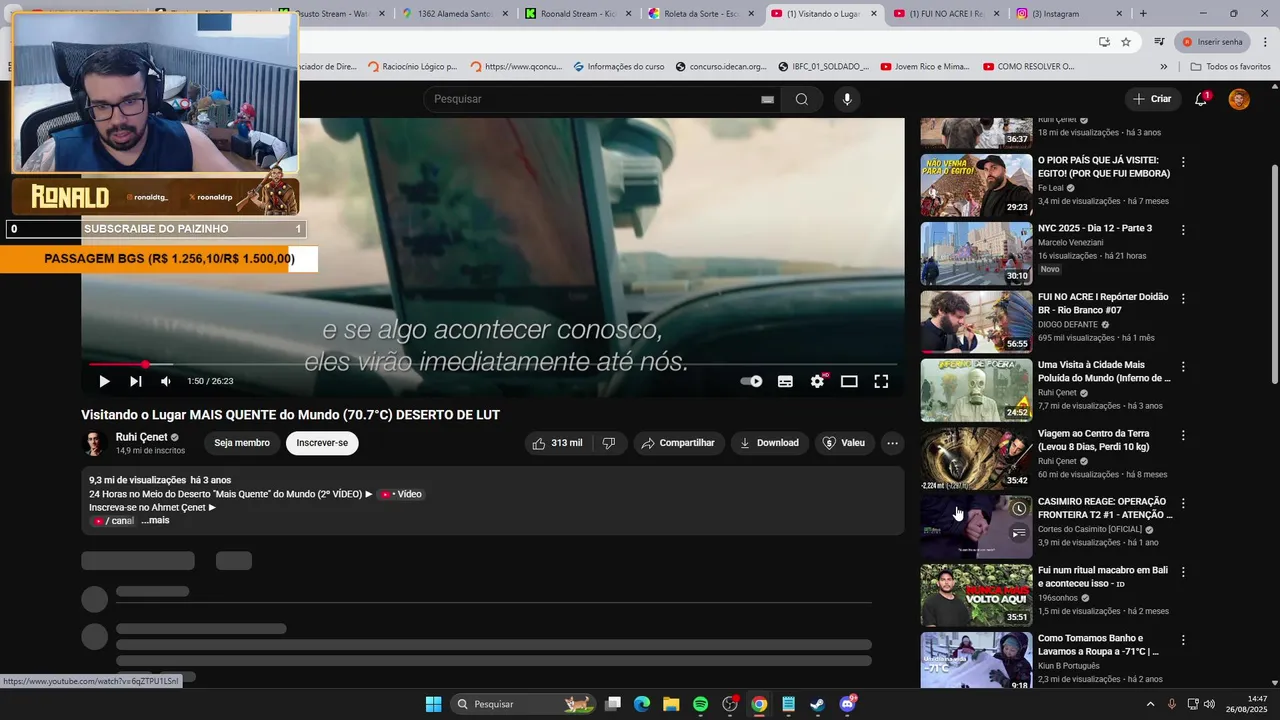Click the search magnifier button
Screen dimensions: 1280x720
801,99
